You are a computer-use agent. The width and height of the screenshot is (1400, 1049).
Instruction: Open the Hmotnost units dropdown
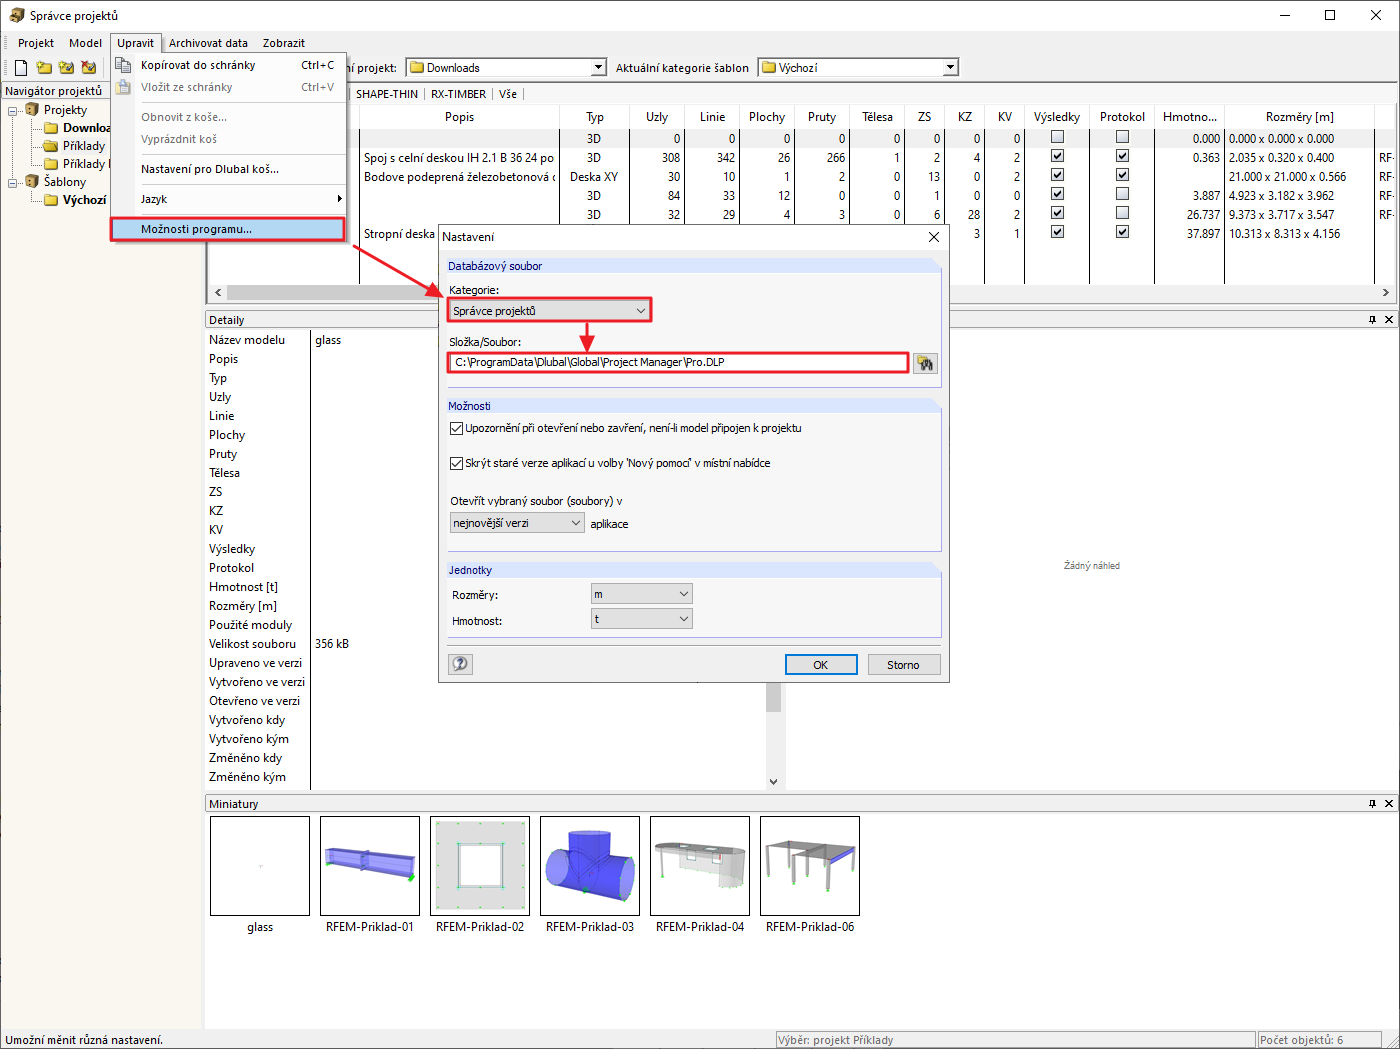[642, 619]
